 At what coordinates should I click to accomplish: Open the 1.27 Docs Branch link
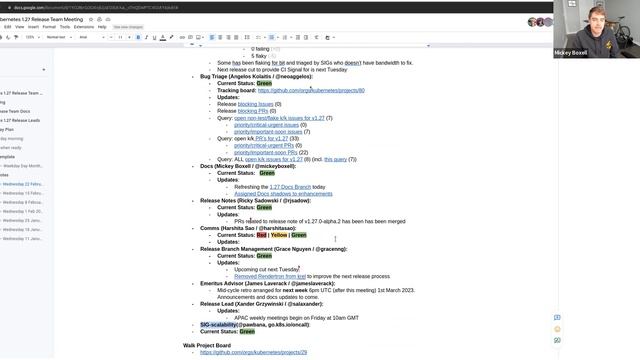(290, 187)
